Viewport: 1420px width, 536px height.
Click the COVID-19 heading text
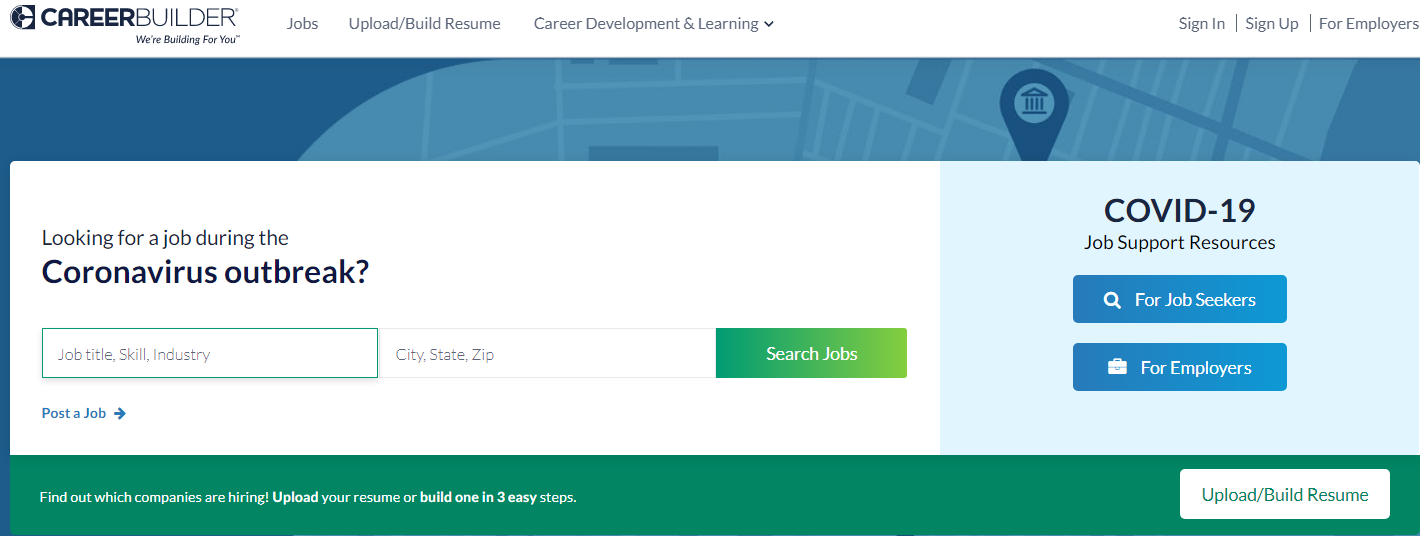click(x=1179, y=210)
